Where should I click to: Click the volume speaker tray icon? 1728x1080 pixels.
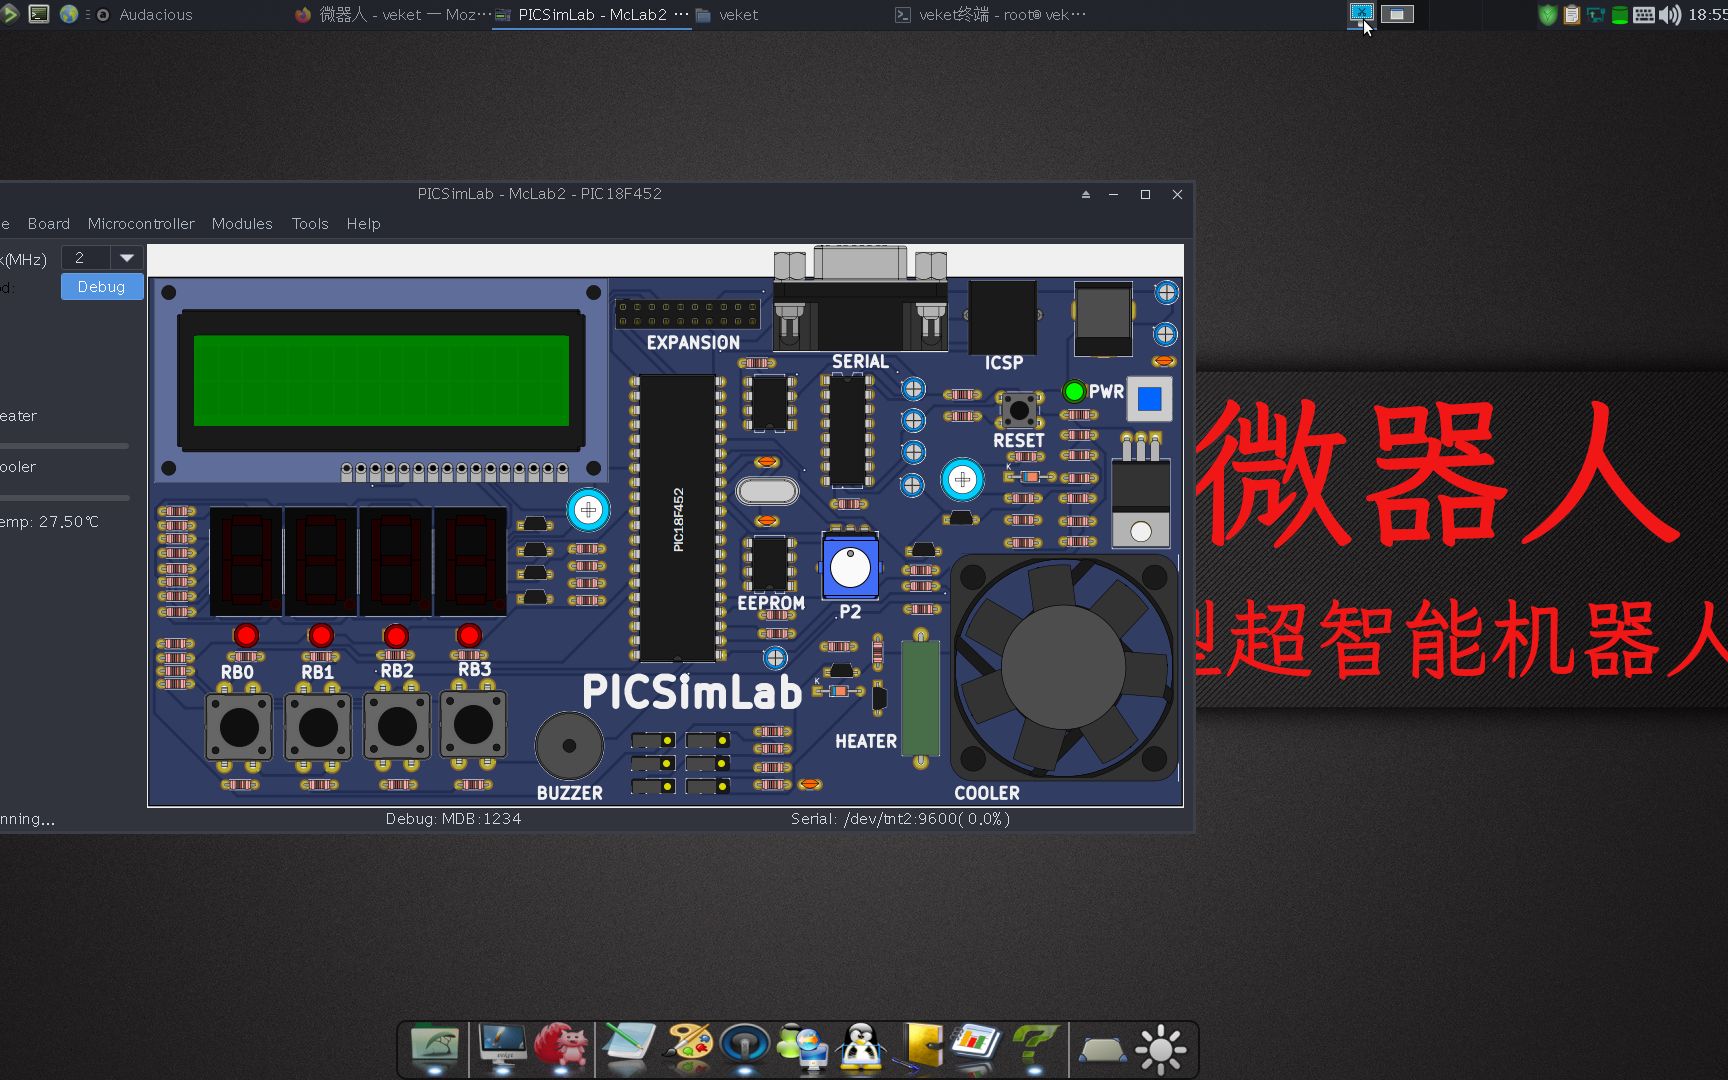point(1669,15)
